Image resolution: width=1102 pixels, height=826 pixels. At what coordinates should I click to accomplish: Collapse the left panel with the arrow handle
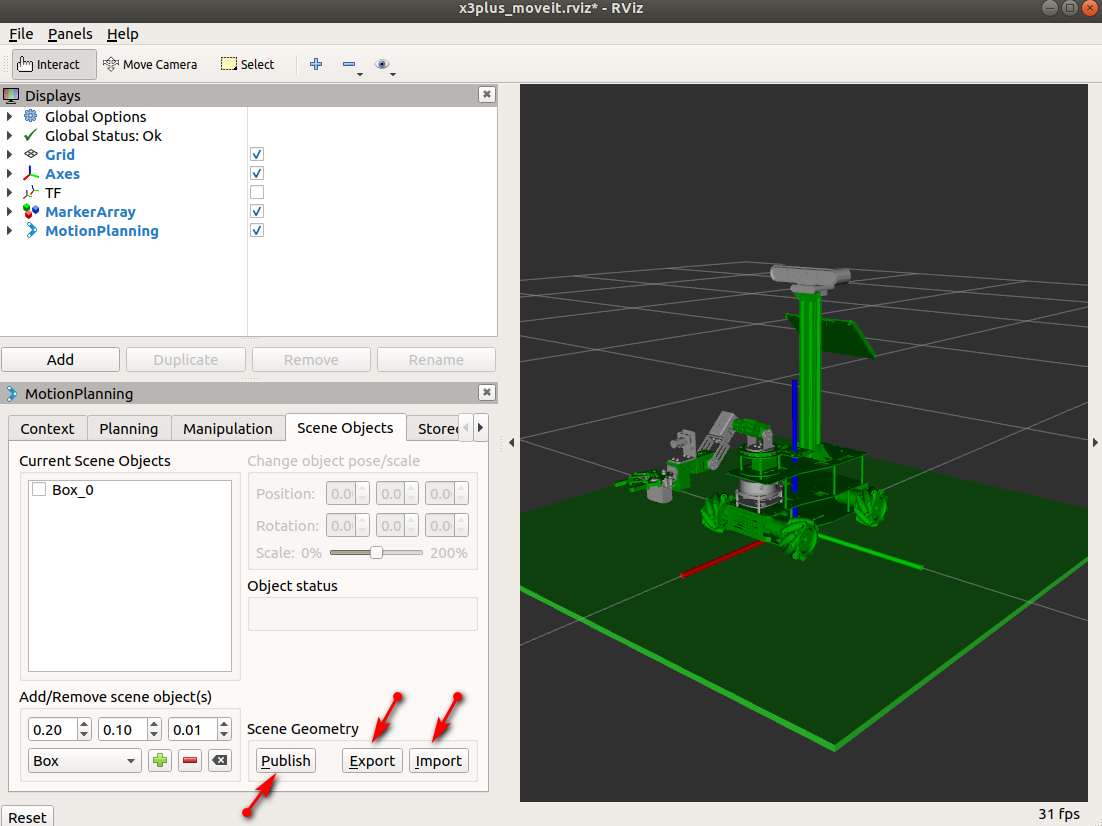pyautogui.click(x=512, y=442)
